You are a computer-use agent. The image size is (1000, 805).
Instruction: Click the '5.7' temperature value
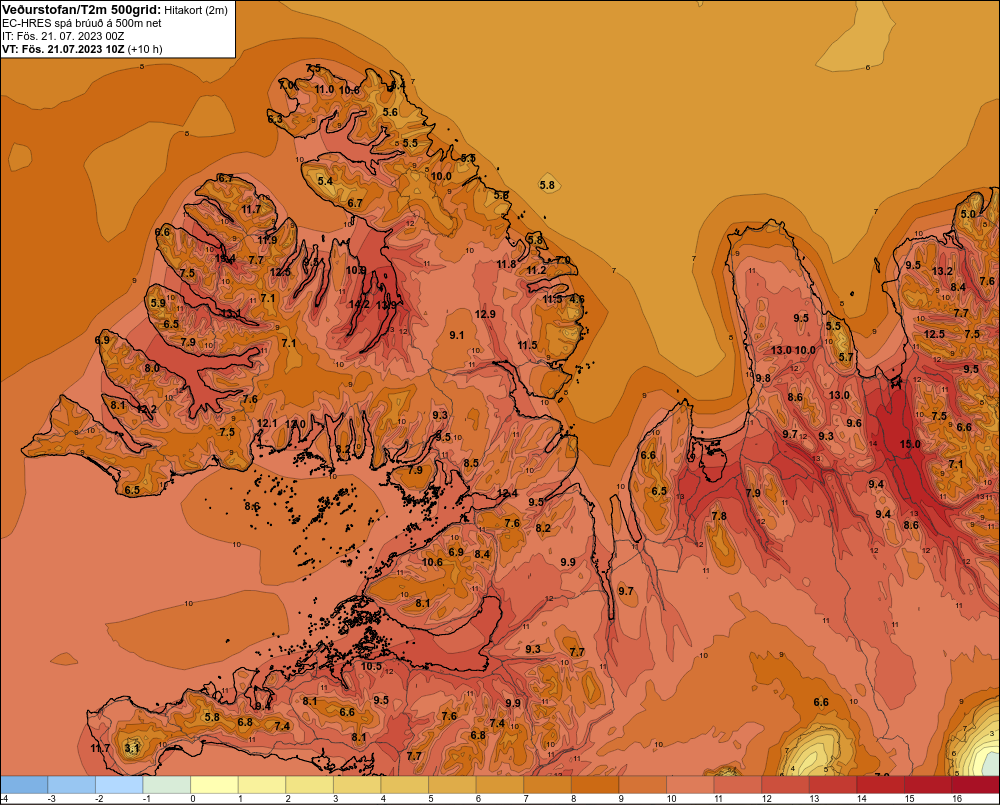click(x=846, y=357)
